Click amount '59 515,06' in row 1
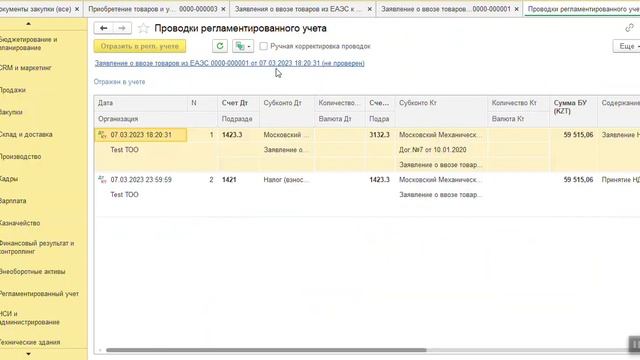The width and height of the screenshot is (640, 360). 578,135
